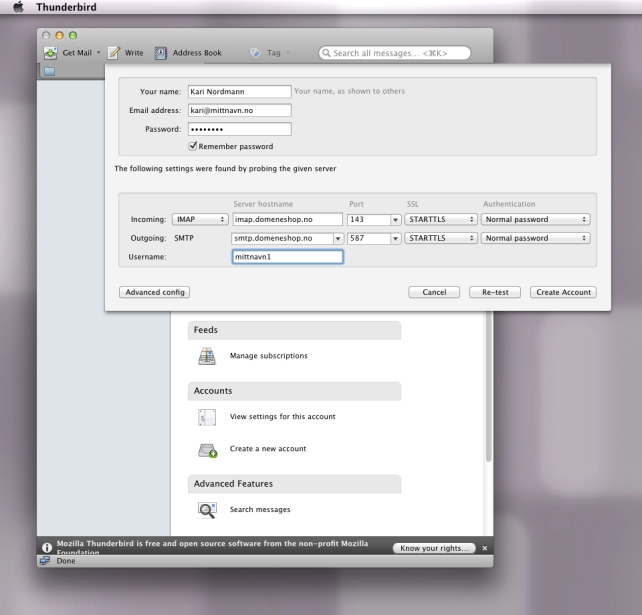Click the Username field mittnavn1
The image size is (642, 615).
[x=287, y=257]
